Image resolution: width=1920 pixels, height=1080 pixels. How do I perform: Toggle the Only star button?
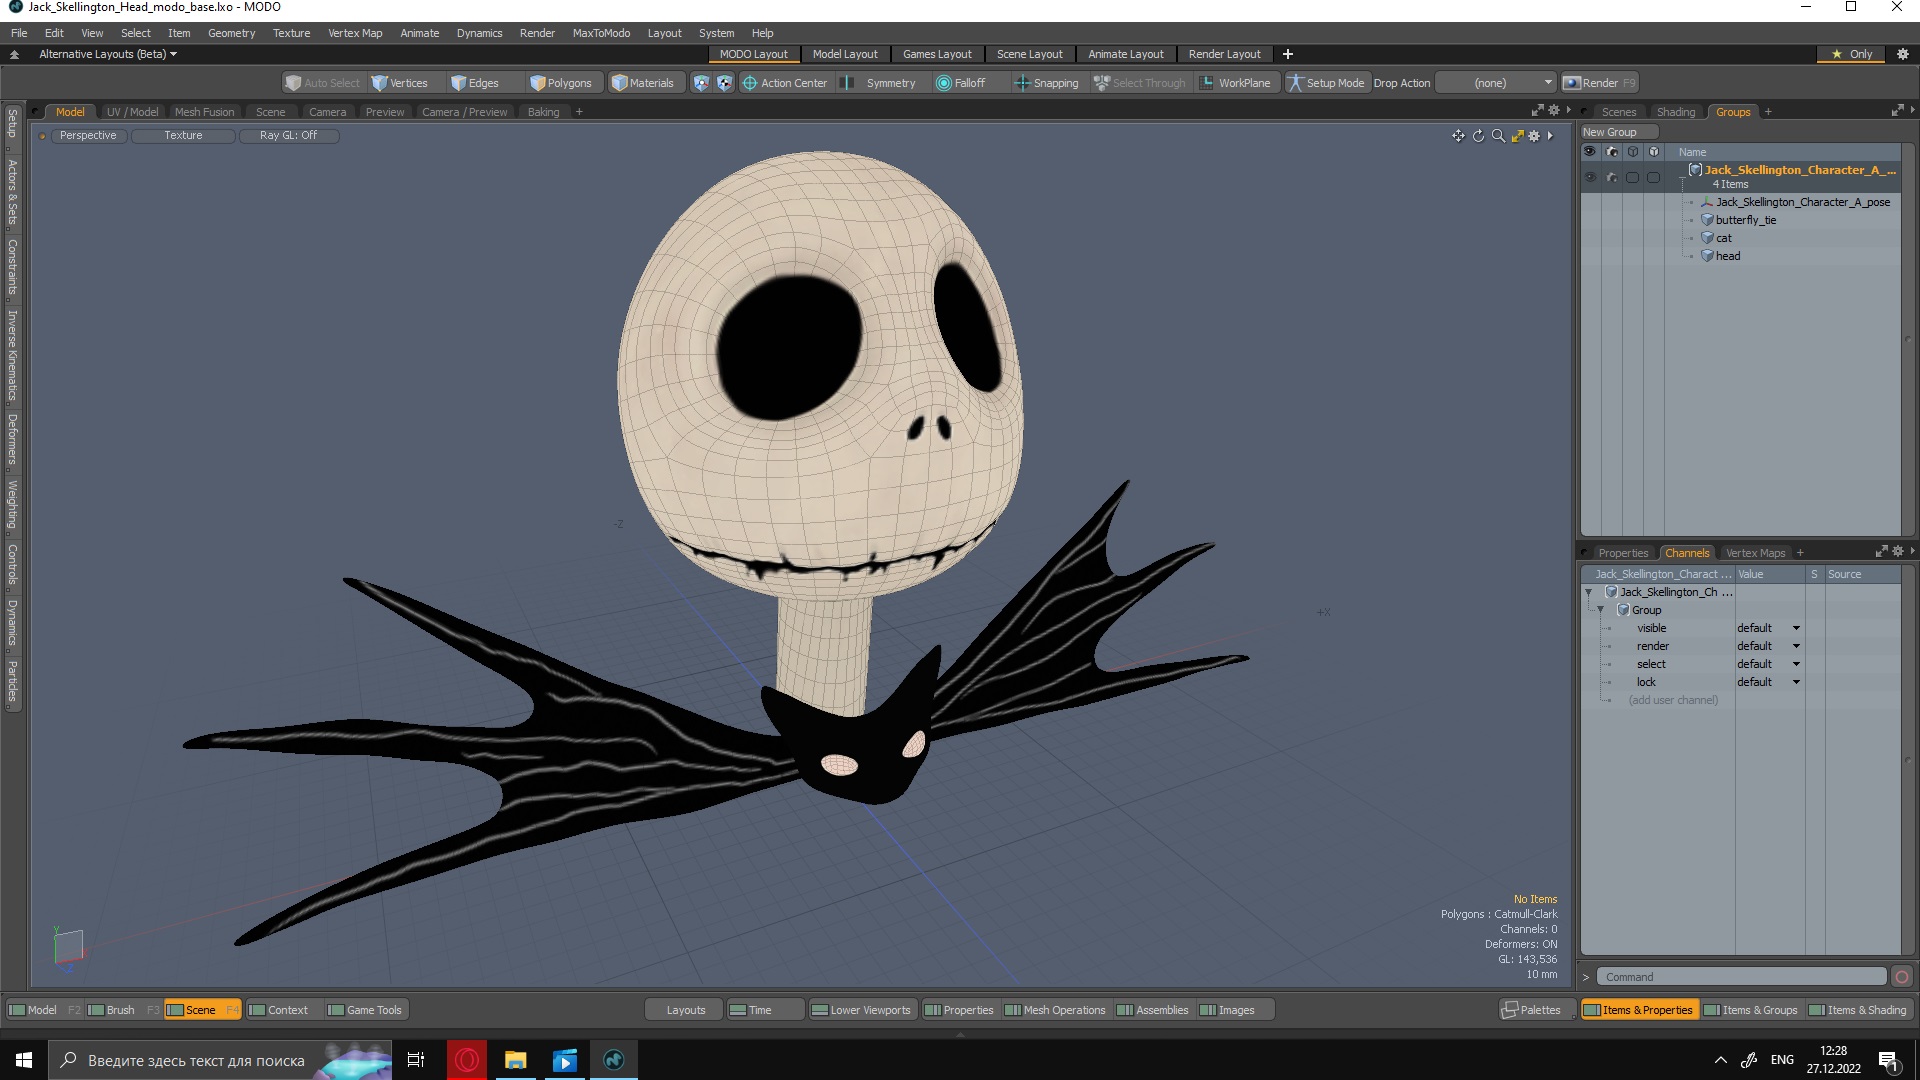tap(1851, 54)
